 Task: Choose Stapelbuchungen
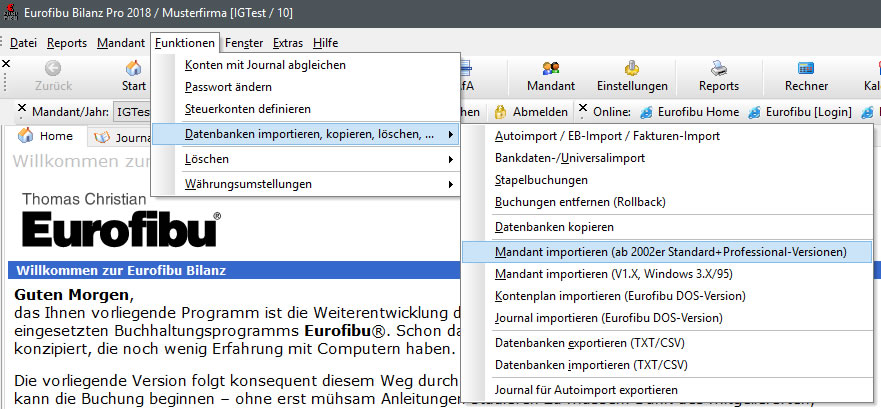667,180
